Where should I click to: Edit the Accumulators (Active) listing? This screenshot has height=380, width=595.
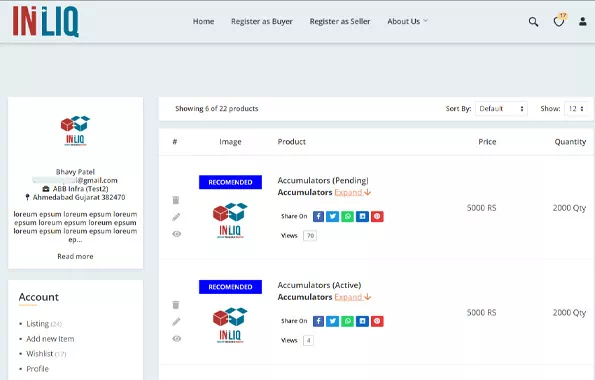pos(176,322)
